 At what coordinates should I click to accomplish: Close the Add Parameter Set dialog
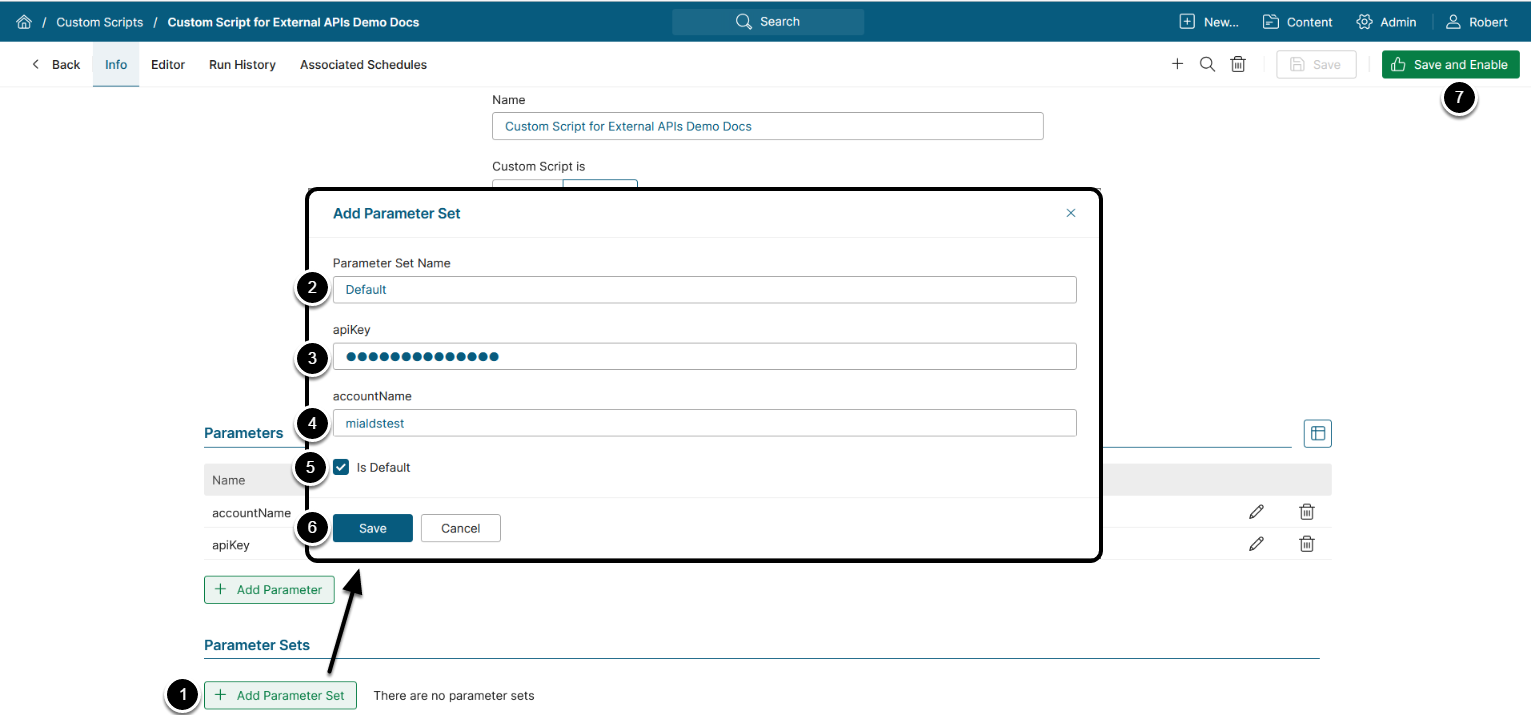(1071, 213)
